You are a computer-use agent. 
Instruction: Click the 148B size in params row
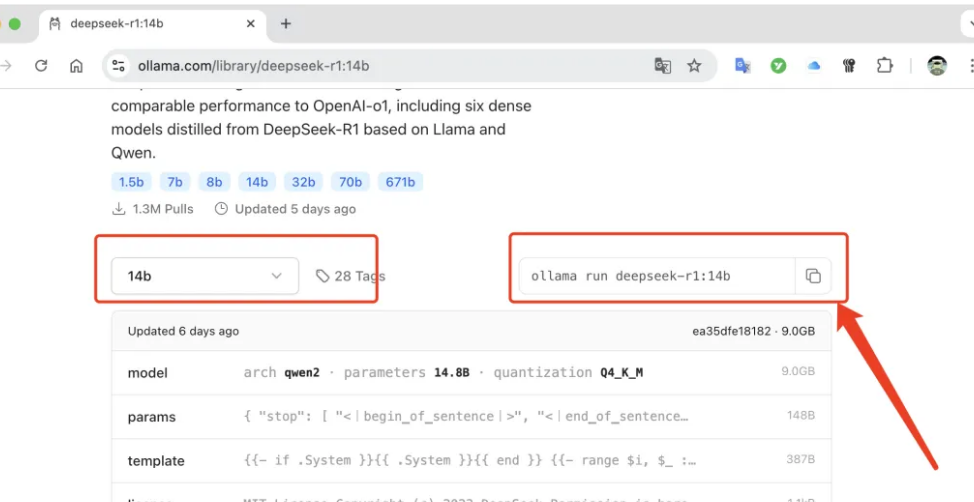799,416
